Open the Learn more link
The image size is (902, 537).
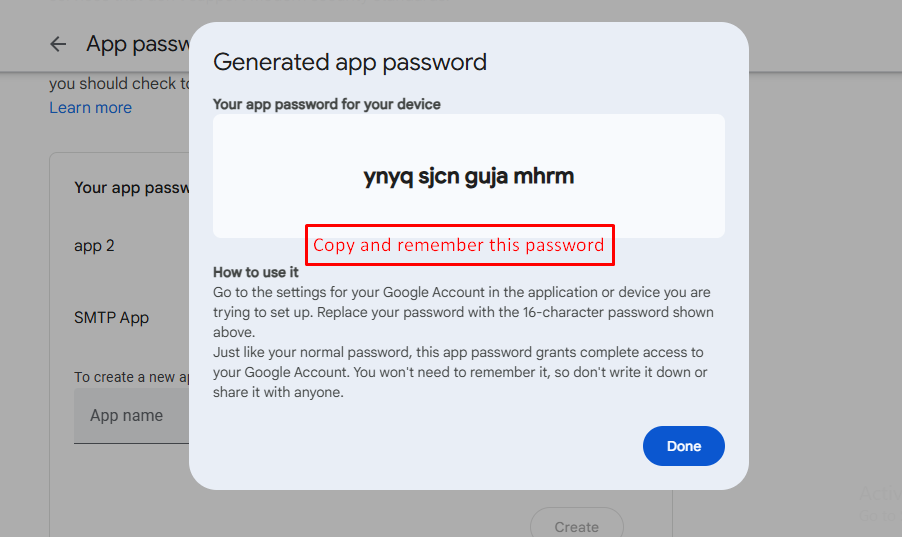[90, 107]
